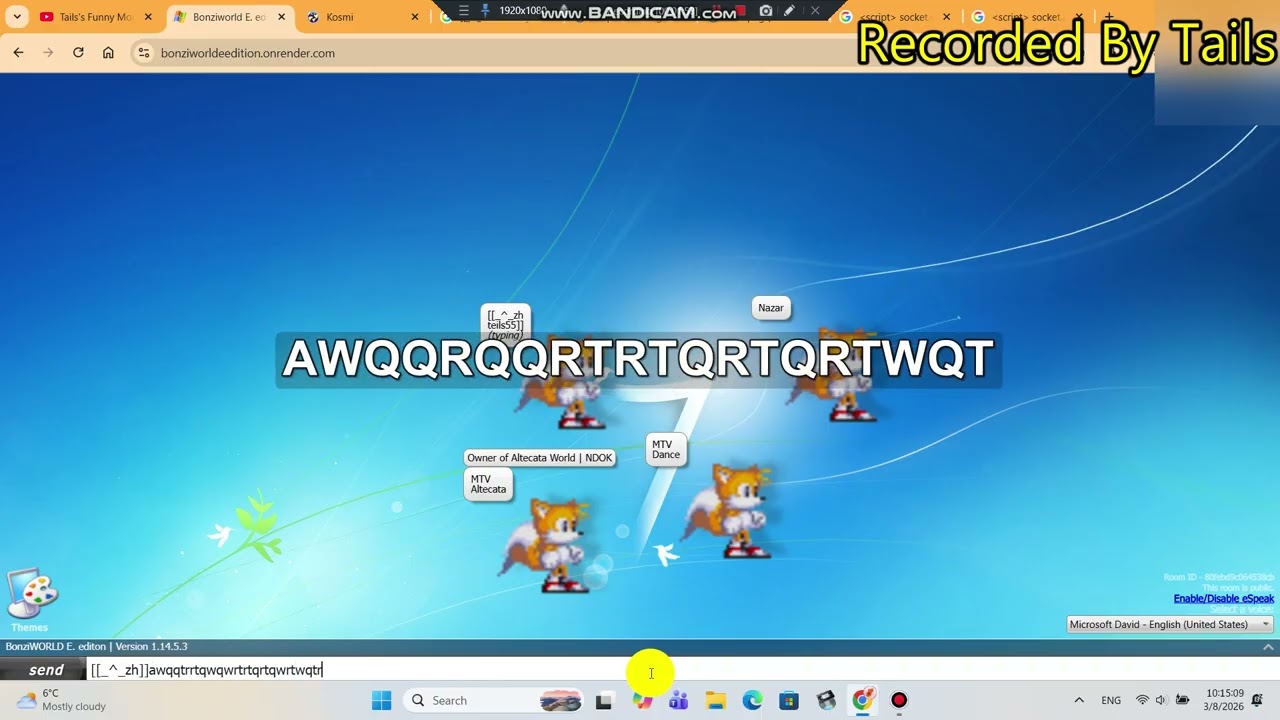Screen dimensions: 1280x720
Task: Collapse the chat bar with the chevron
Action: coord(1268,647)
